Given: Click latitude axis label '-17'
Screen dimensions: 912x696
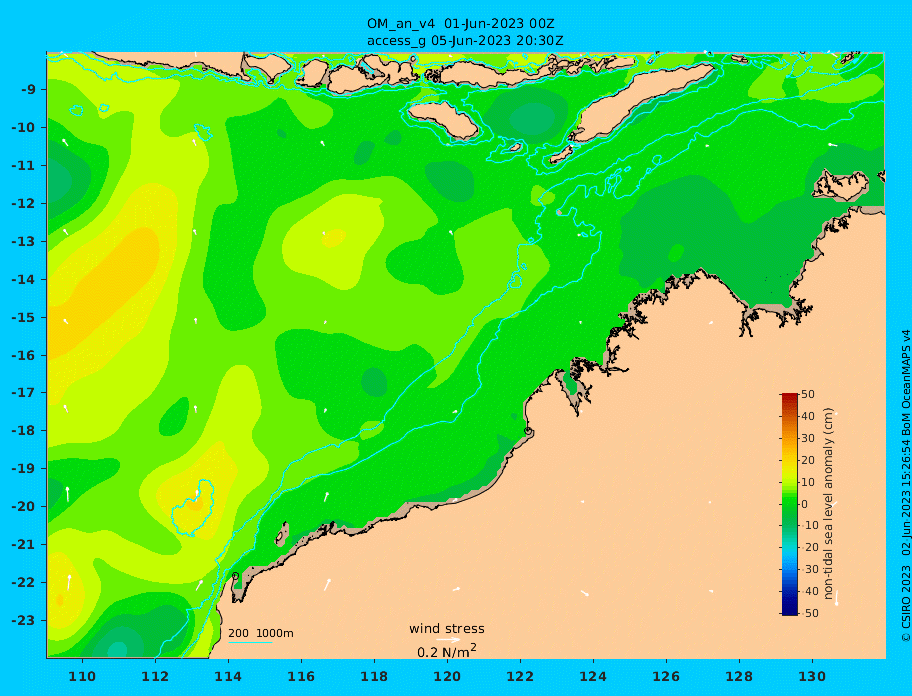Looking at the screenshot, I should (x=23, y=392).
